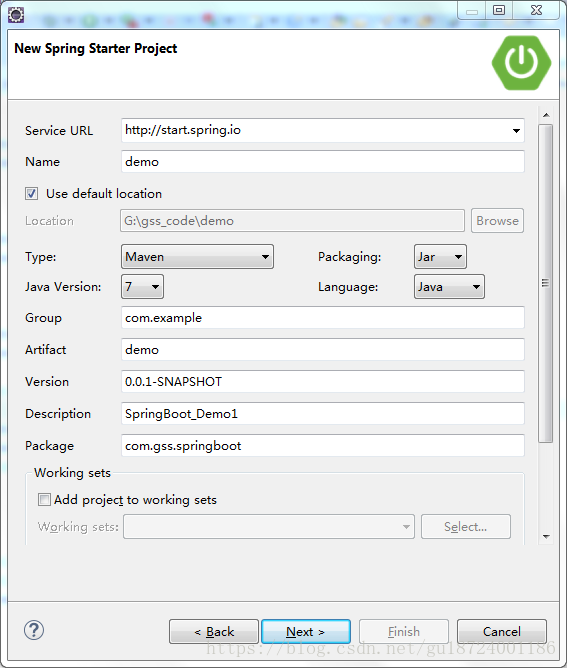
Task: Click the vertical scrollbar thumb
Action: click(545, 283)
